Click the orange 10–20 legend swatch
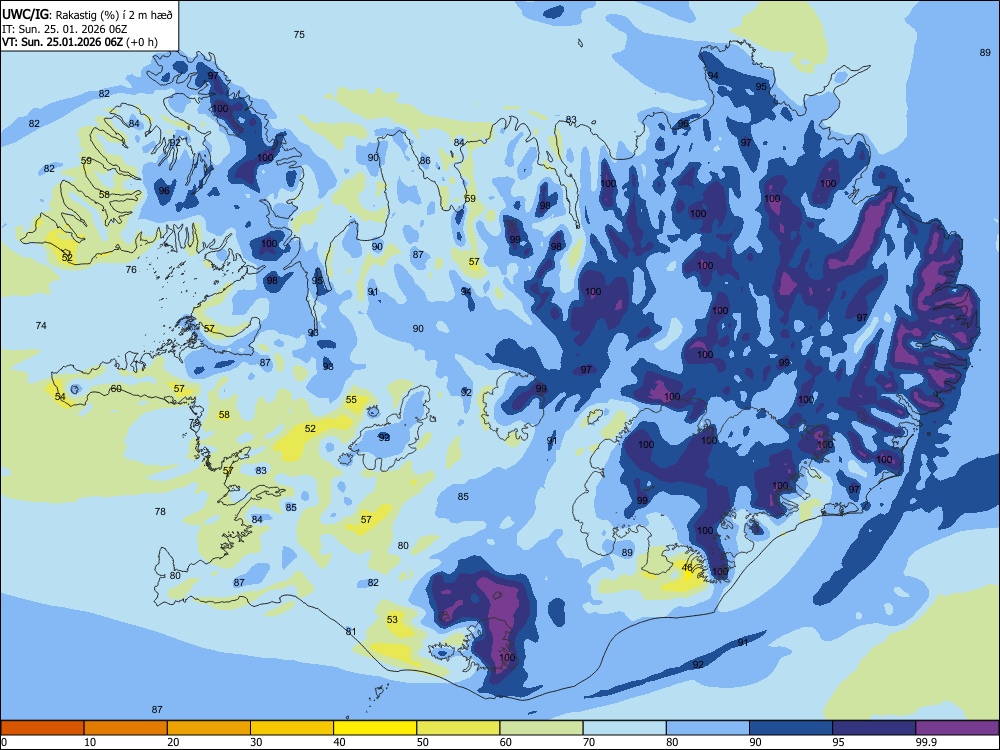 pyautogui.click(x=126, y=728)
